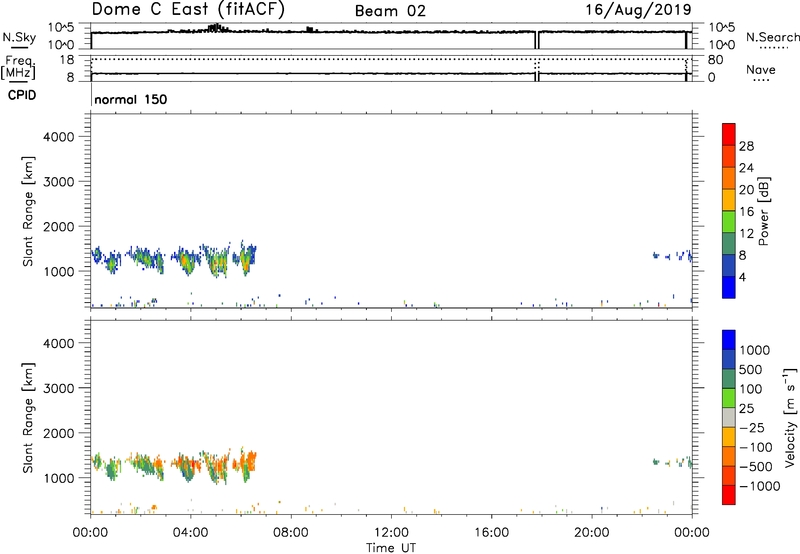Image resolution: width=800 pixels, height=554 pixels.
Task: Click the 'Beam 02' label
Action: [390, 11]
